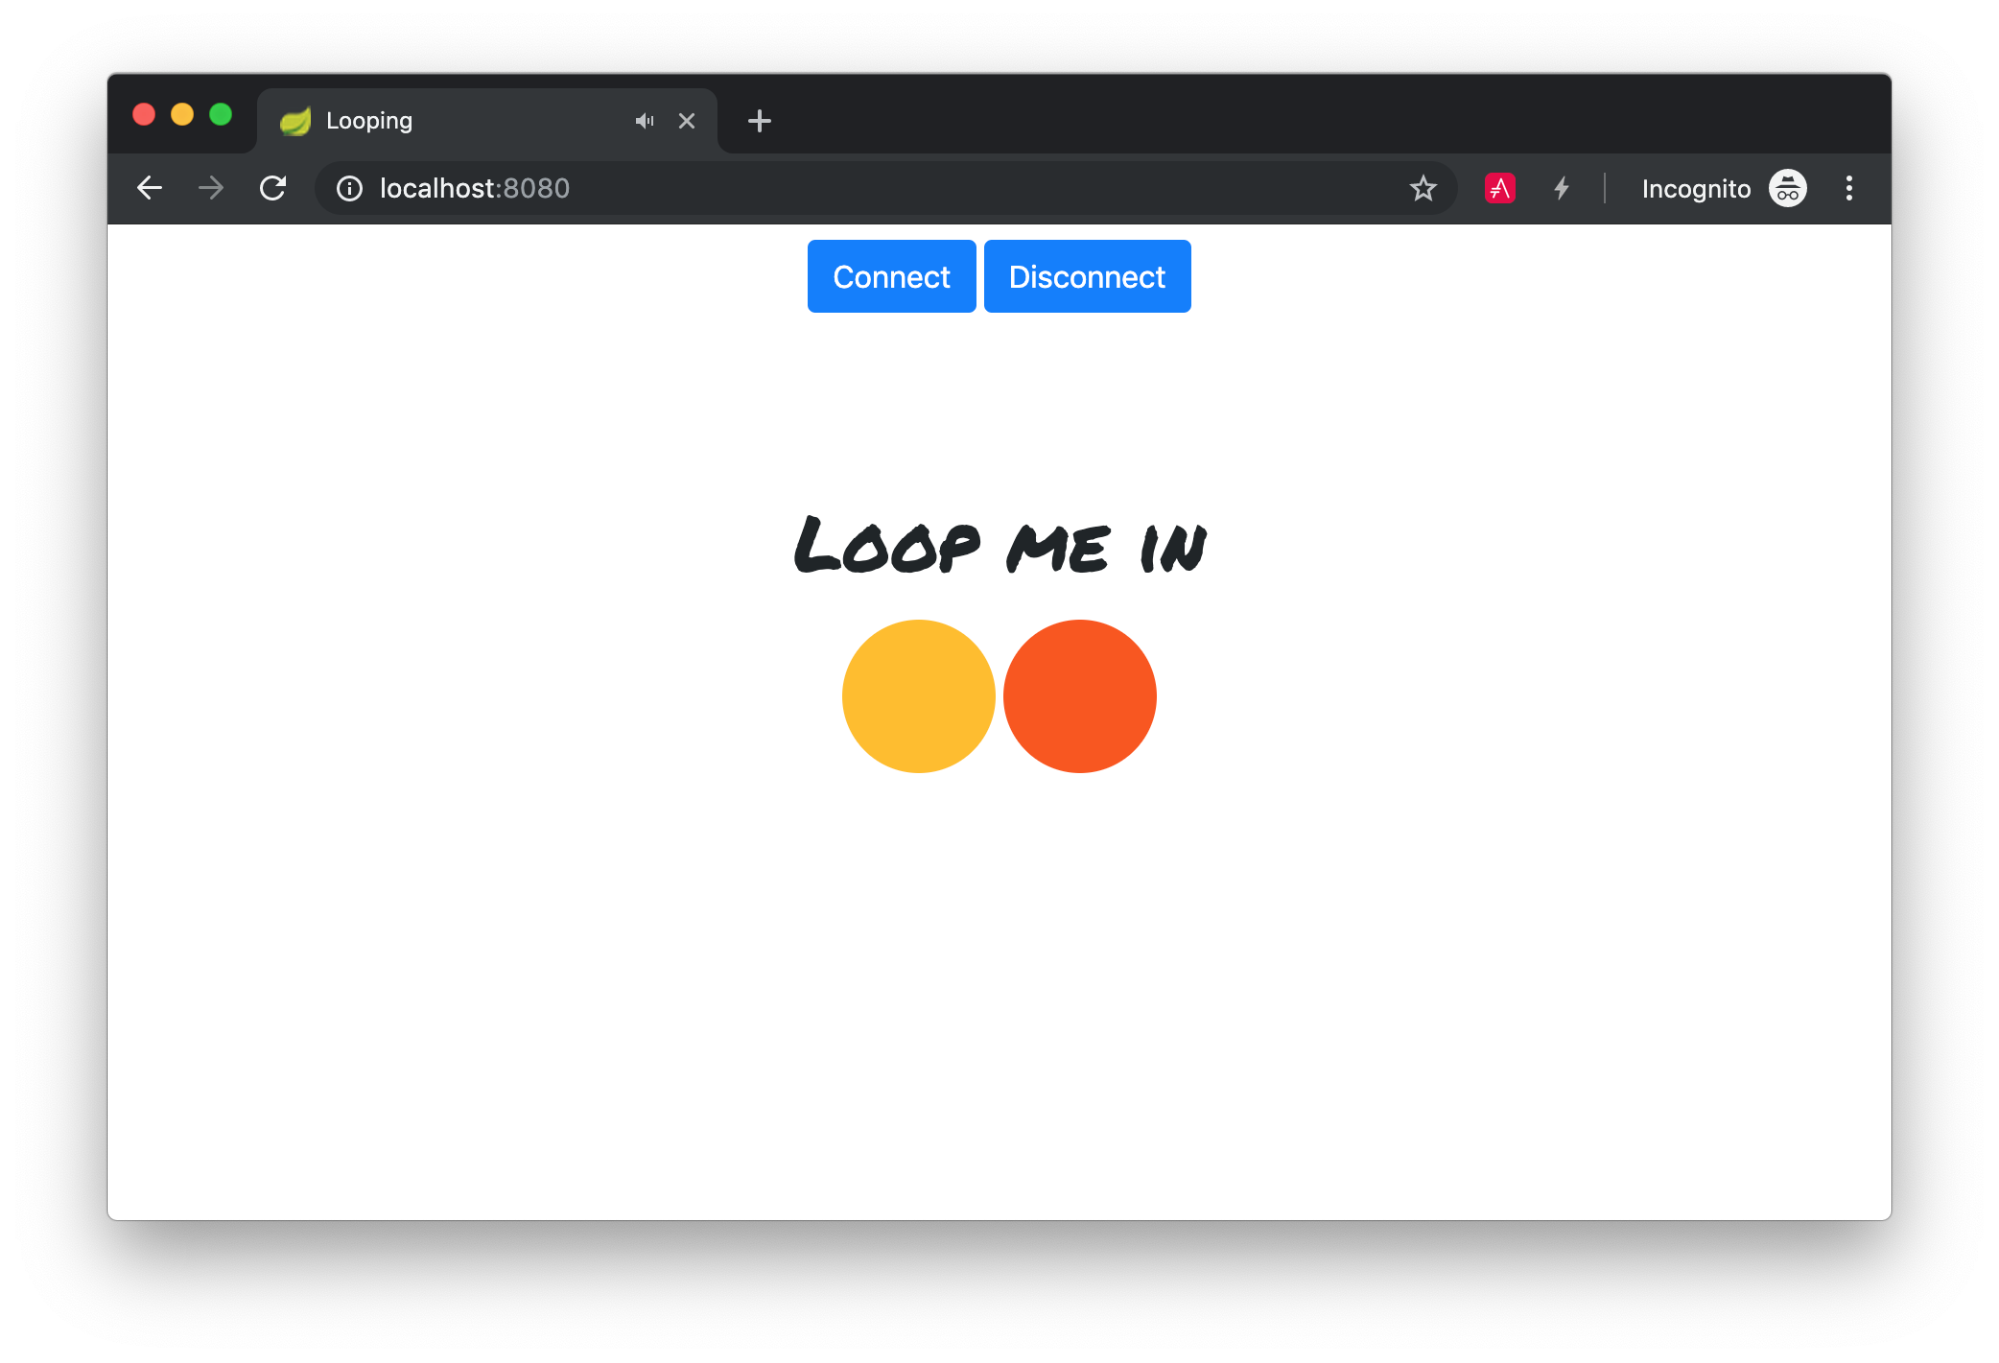Click the green fullscreen window button
This screenshot has height=1363, width=1999.
coord(221,115)
